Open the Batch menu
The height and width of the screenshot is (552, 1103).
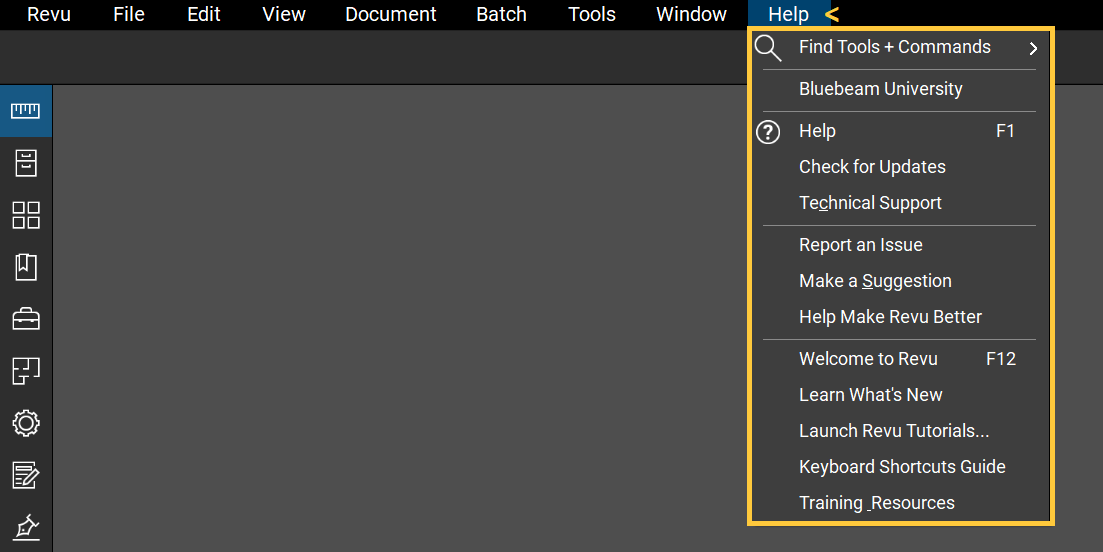(x=501, y=15)
